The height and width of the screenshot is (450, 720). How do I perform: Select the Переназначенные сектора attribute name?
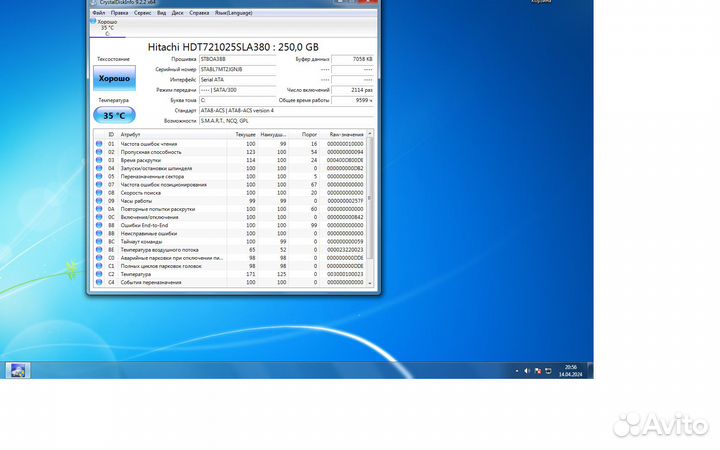pyautogui.click(x=152, y=176)
